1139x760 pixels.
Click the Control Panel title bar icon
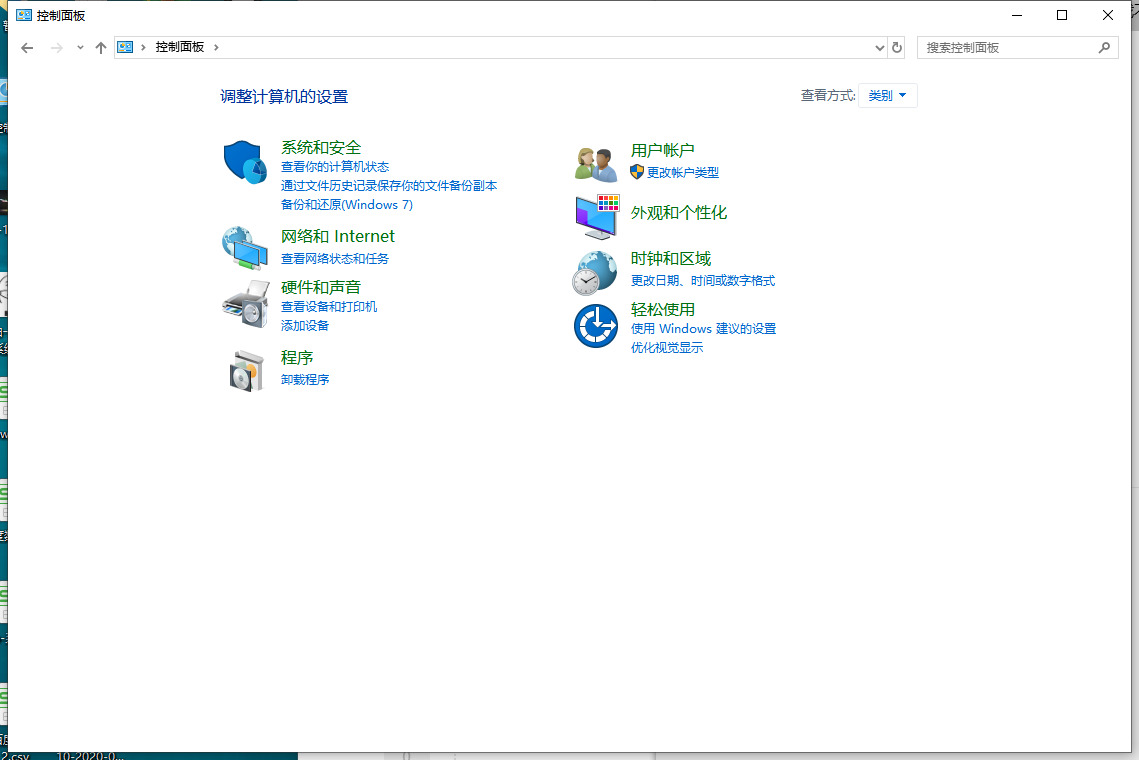(24, 15)
